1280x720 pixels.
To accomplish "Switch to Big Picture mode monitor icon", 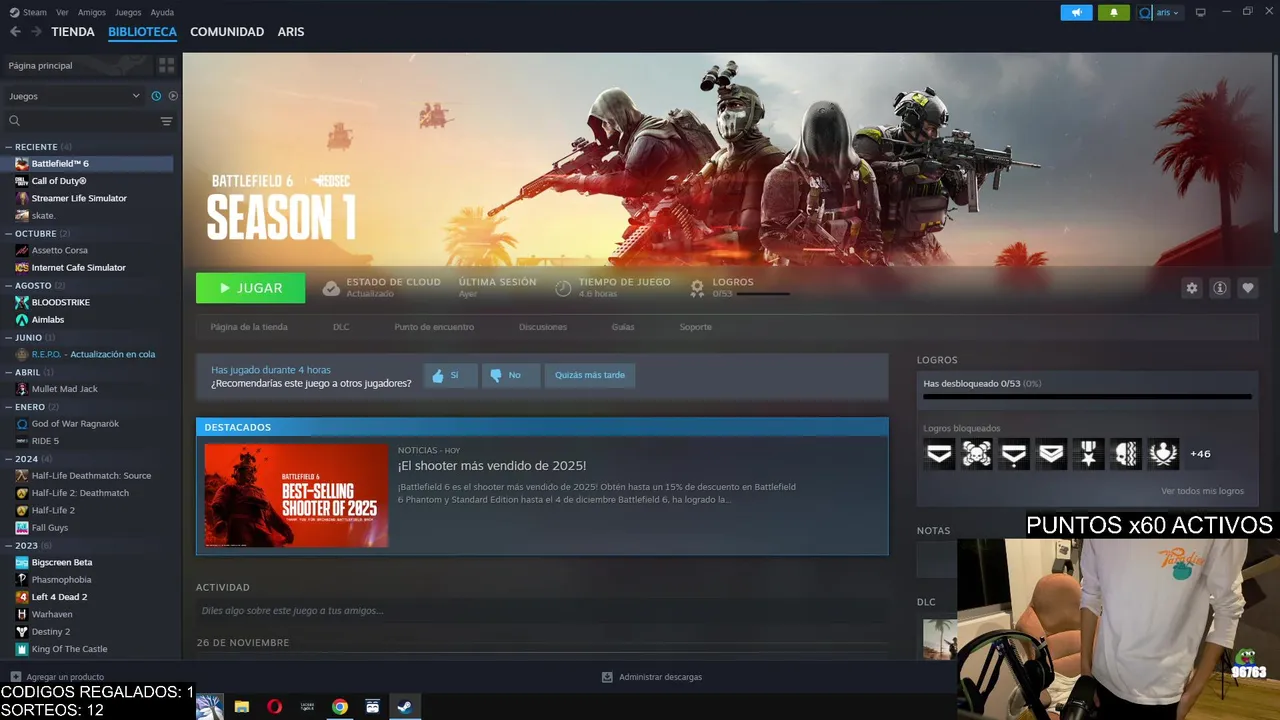I will click(1201, 12).
